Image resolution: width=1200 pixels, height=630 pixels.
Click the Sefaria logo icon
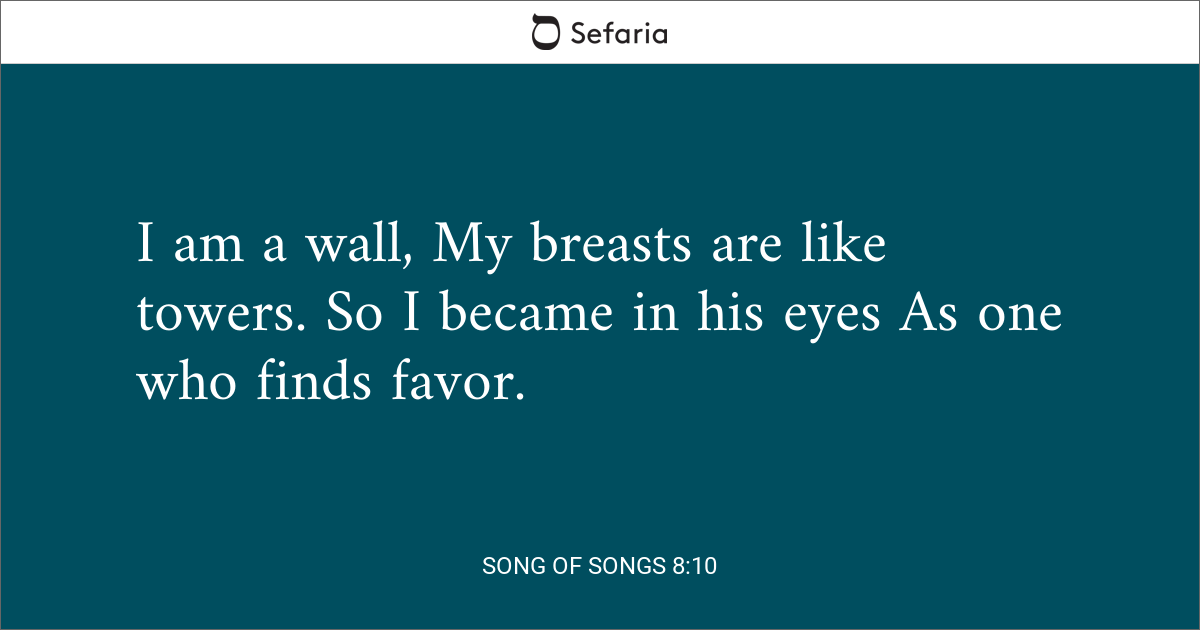click(x=545, y=32)
